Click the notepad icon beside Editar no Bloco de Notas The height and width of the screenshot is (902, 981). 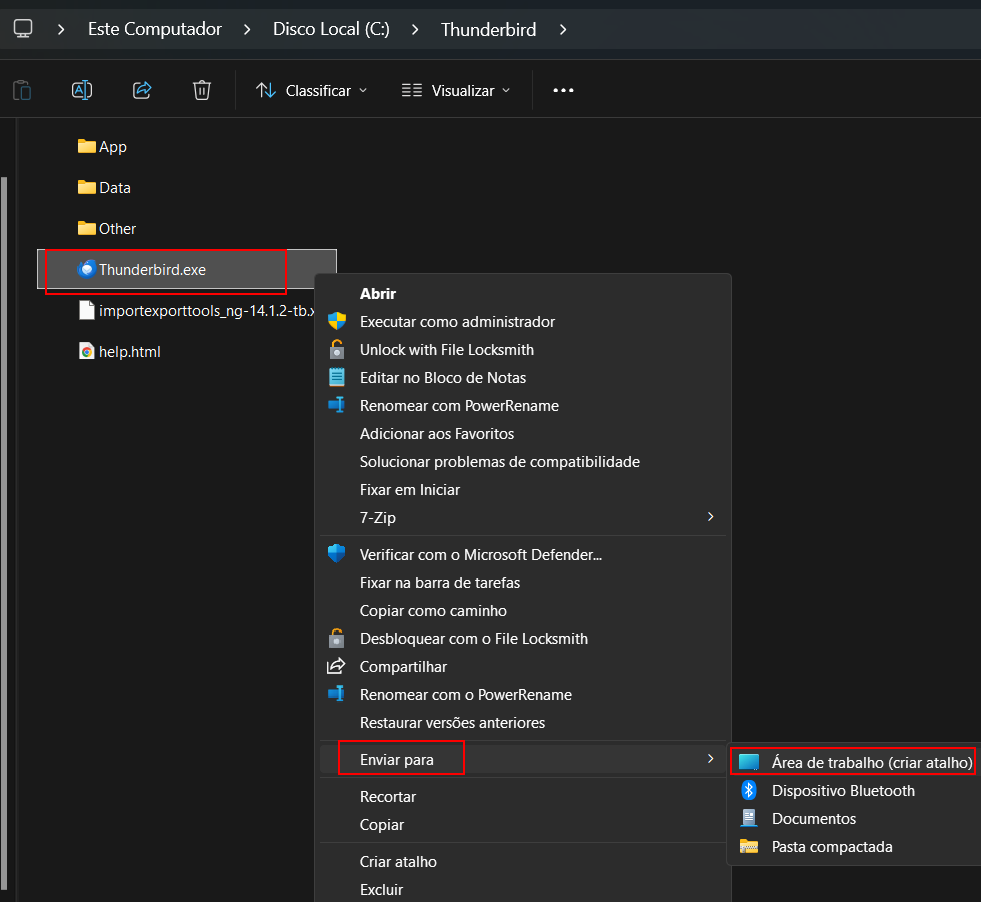(337, 377)
